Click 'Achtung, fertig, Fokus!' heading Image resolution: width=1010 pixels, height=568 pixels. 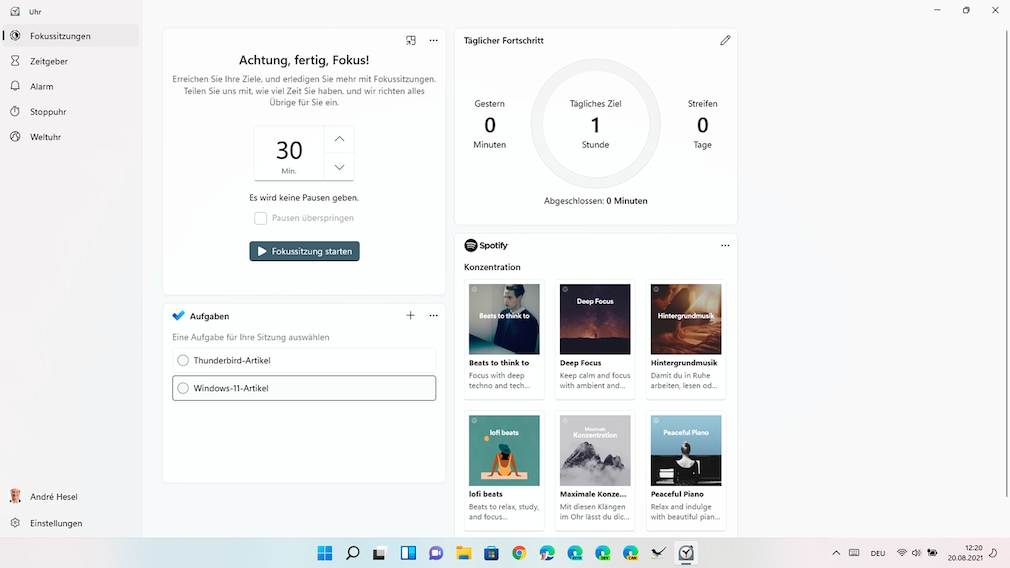pos(304,60)
